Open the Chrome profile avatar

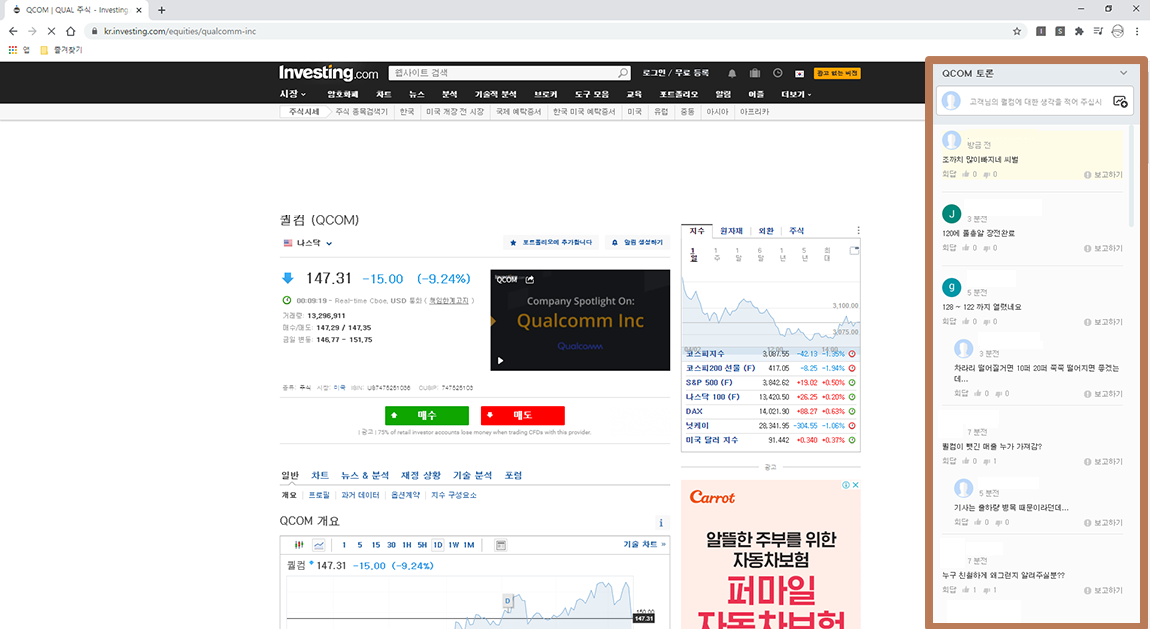[x=1118, y=32]
